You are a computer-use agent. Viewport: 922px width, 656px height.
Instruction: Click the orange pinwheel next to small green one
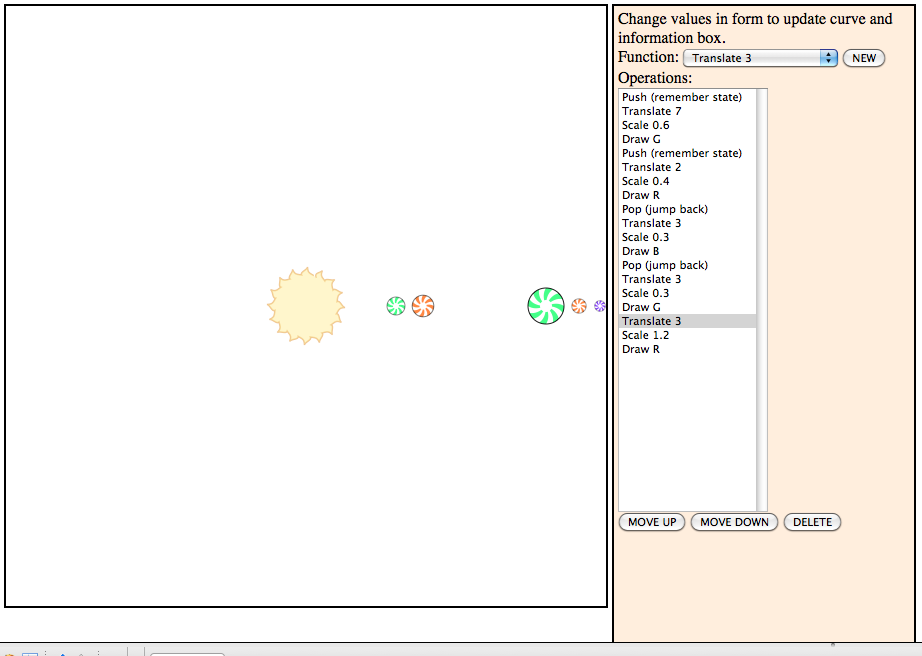pos(423,306)
